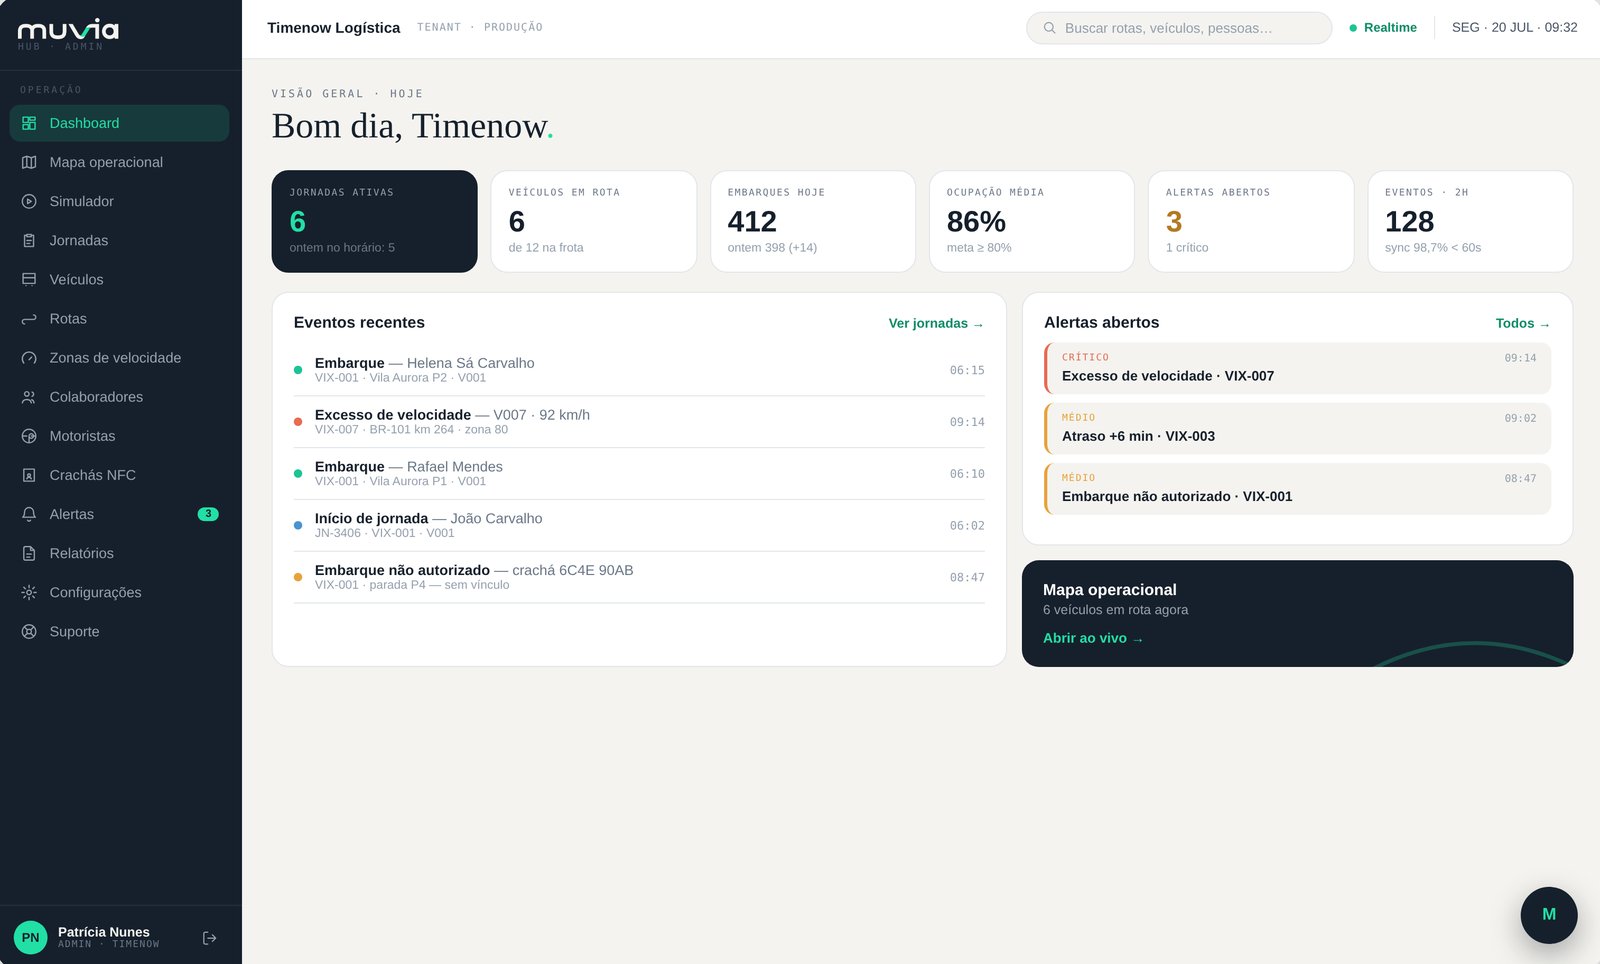Screen dimensions: 1600x964
Task: Open alert Embarque não autorizado VIX-001
Action: 1297,488
